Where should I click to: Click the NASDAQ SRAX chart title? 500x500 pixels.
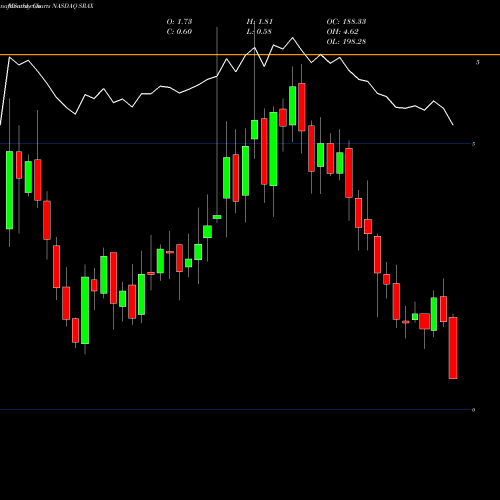click(72, 6)
